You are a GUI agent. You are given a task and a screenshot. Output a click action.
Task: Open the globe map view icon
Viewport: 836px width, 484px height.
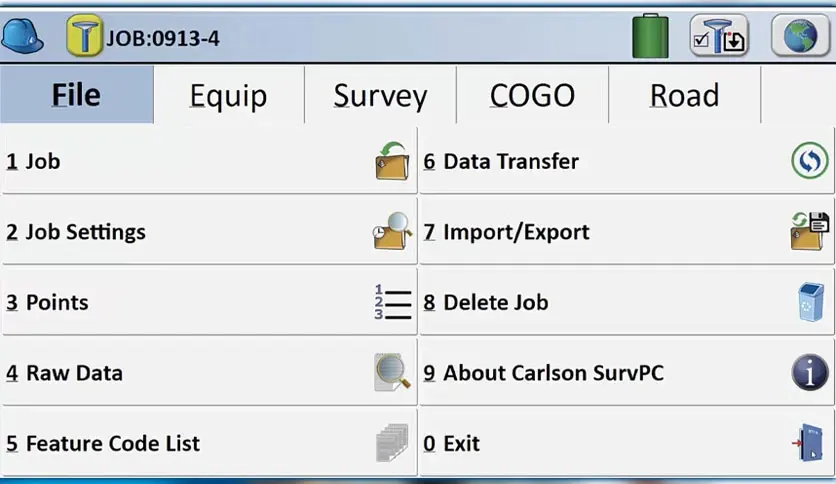[800, 36]
